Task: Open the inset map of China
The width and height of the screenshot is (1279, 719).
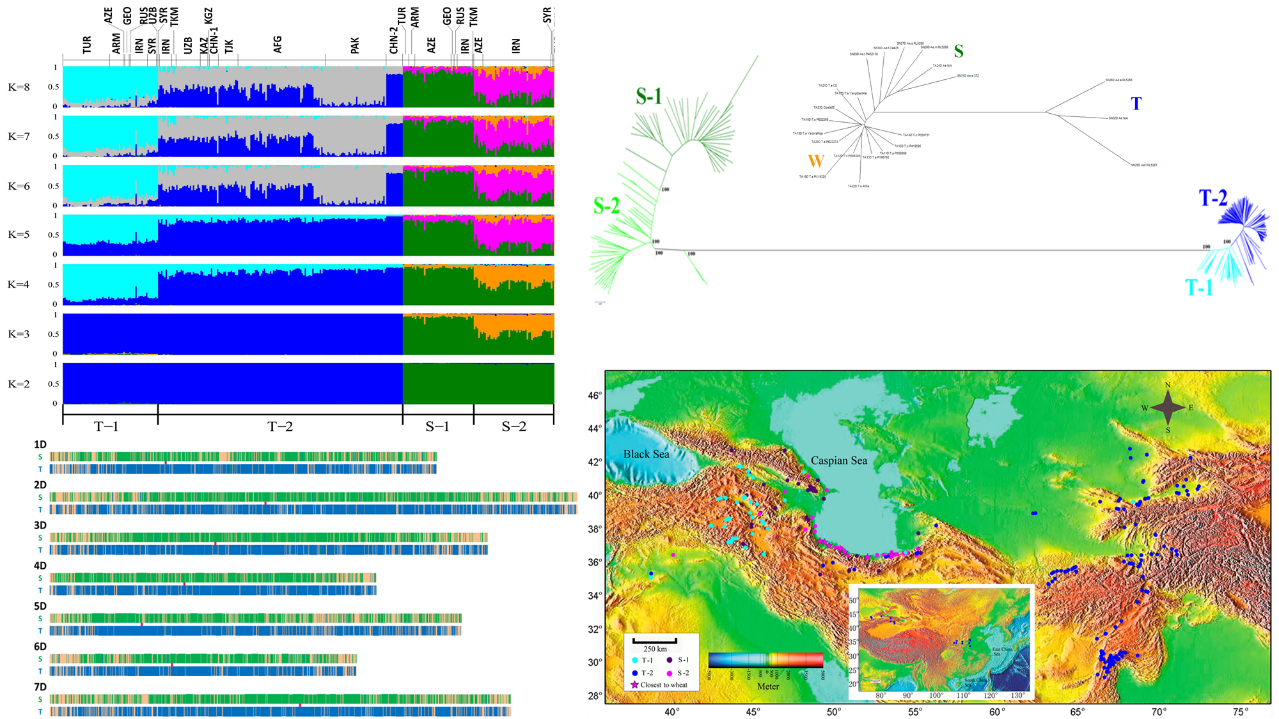Action: (x=938, y=641)
